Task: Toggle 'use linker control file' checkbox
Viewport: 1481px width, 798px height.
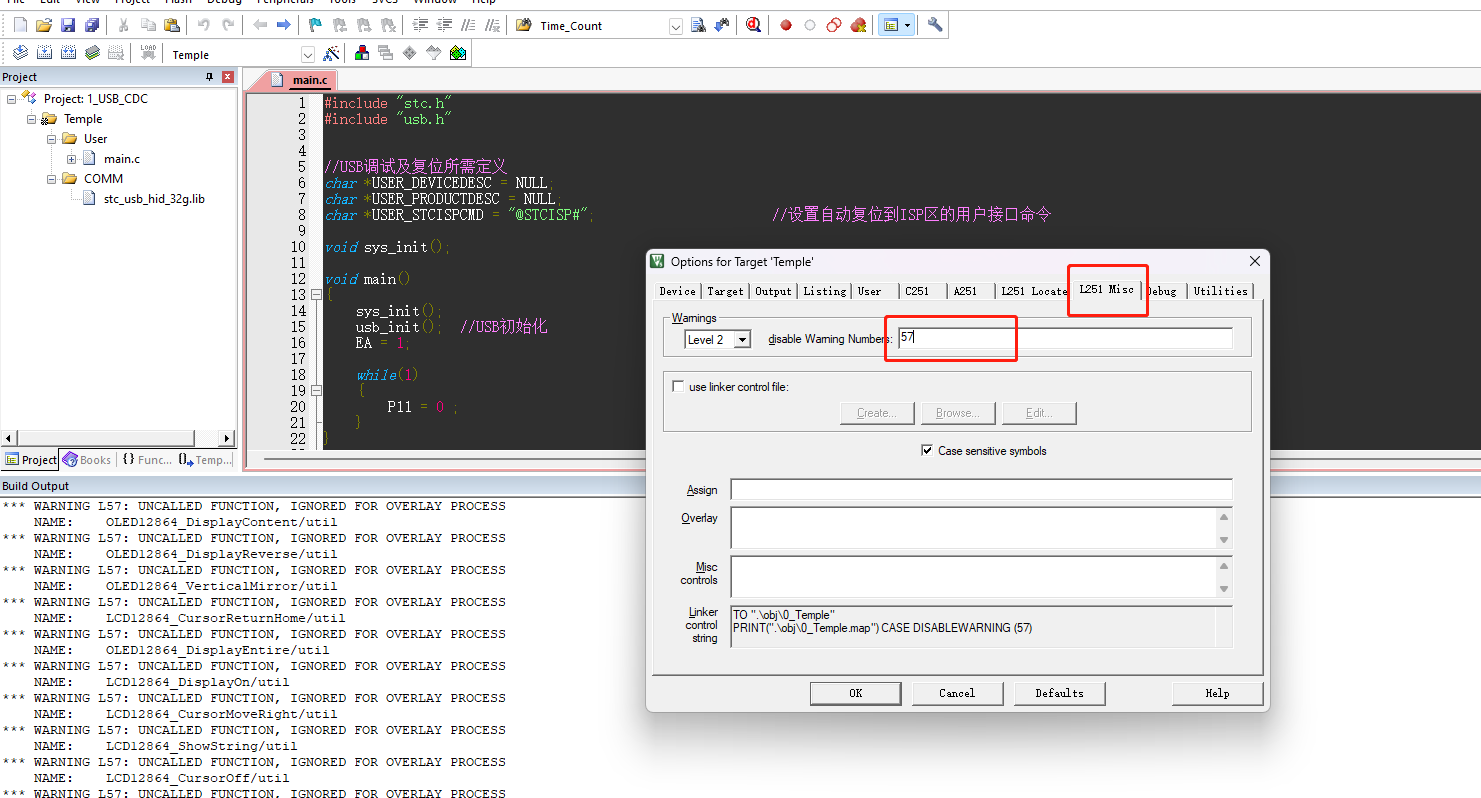Action: click(678, 387)
